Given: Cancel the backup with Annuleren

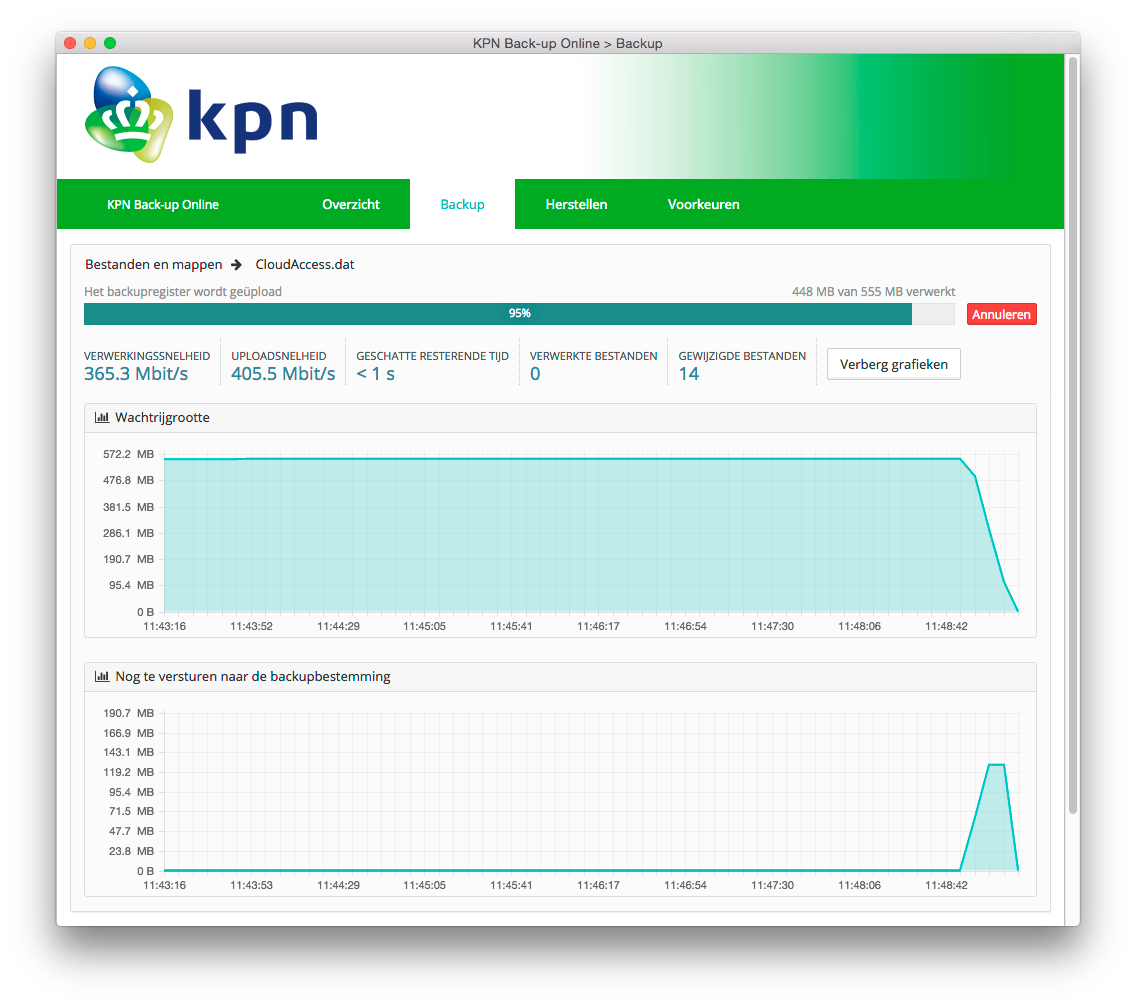Looking at the screenshot, I should [x=1001, y=314].
